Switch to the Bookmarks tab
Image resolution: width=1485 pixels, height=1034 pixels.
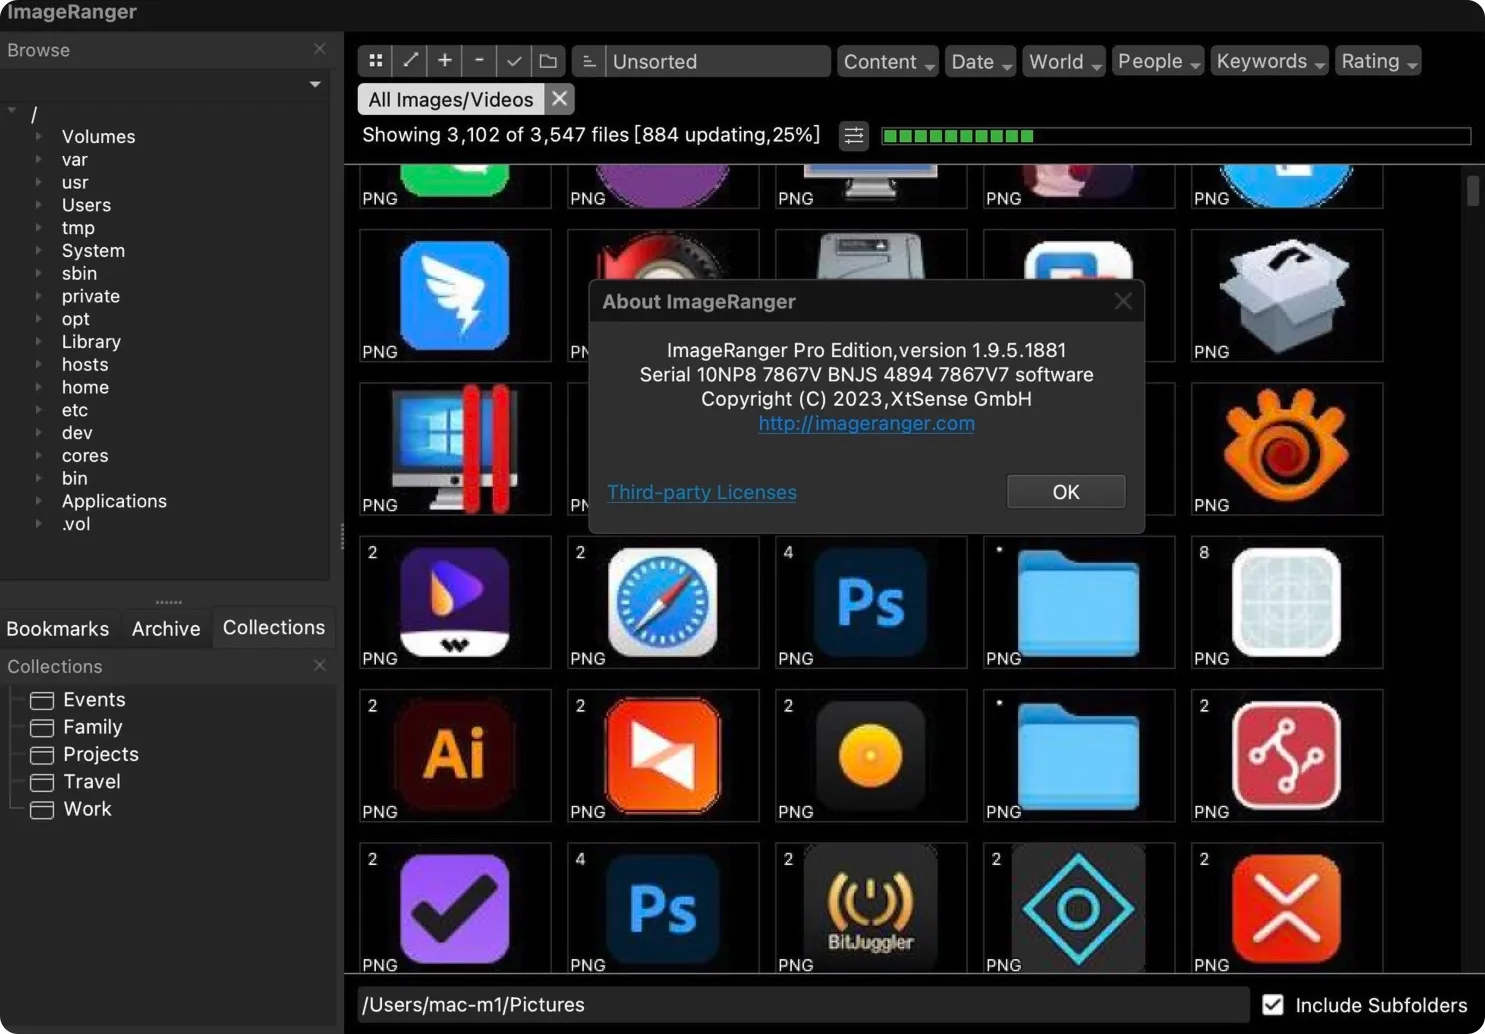(x=57, y=628)
